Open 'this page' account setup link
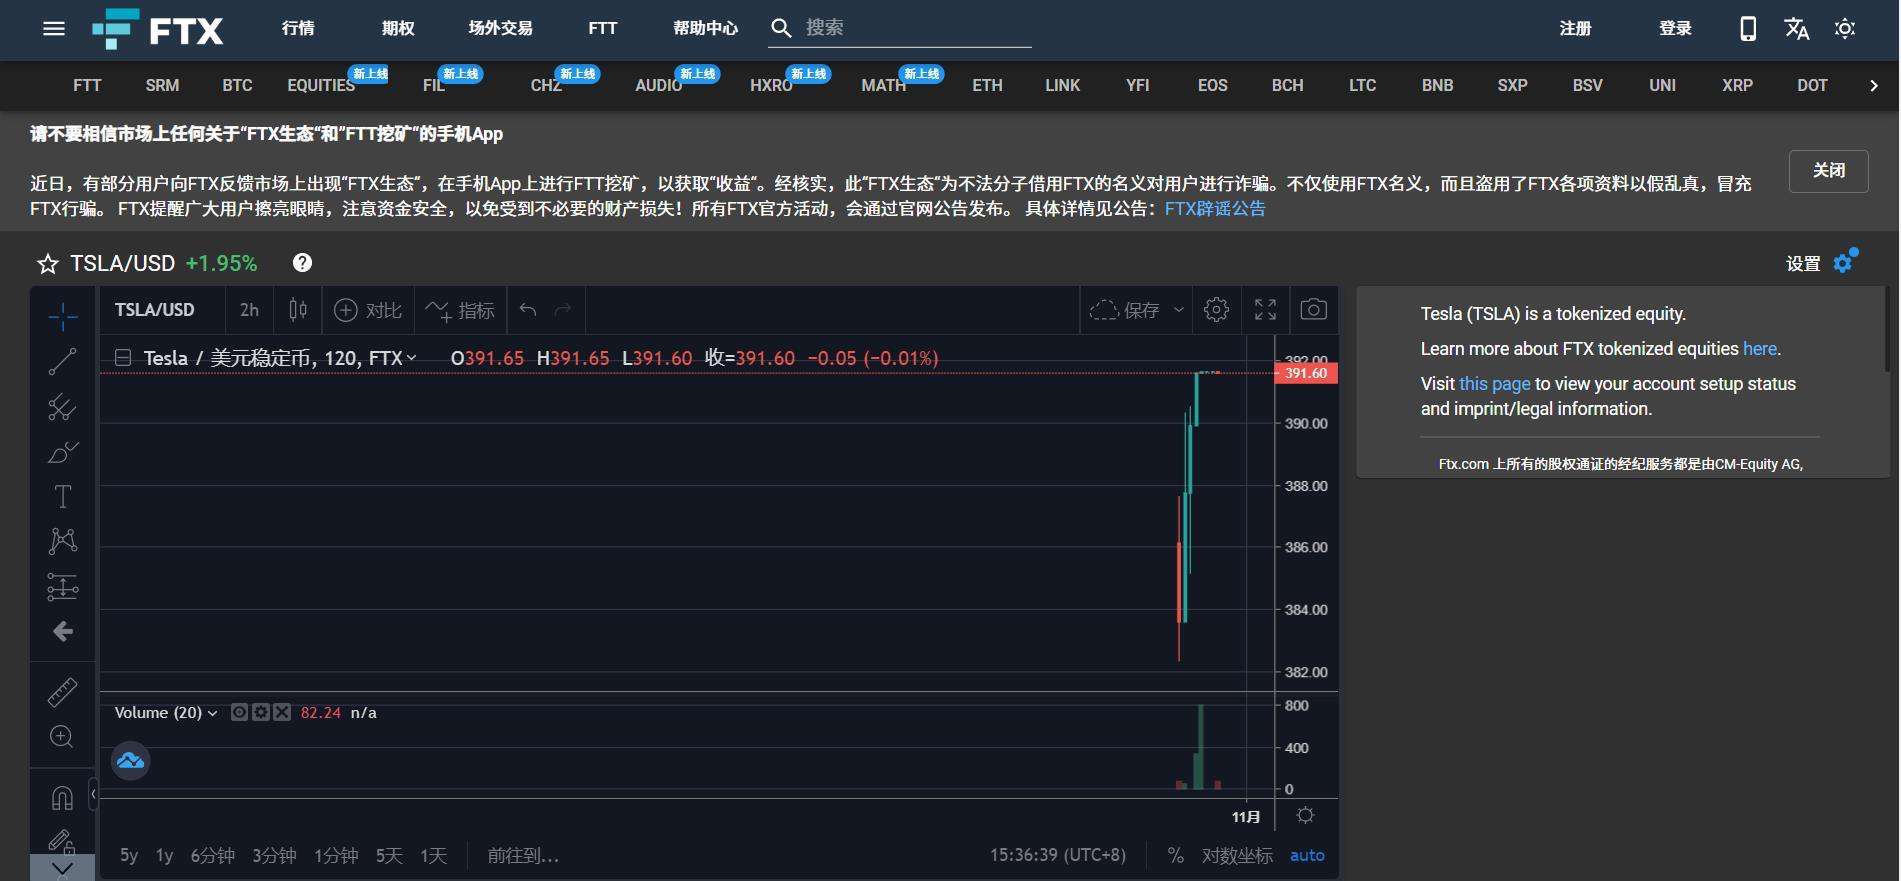The image size is (1901, 881). tap(1494, 384)
